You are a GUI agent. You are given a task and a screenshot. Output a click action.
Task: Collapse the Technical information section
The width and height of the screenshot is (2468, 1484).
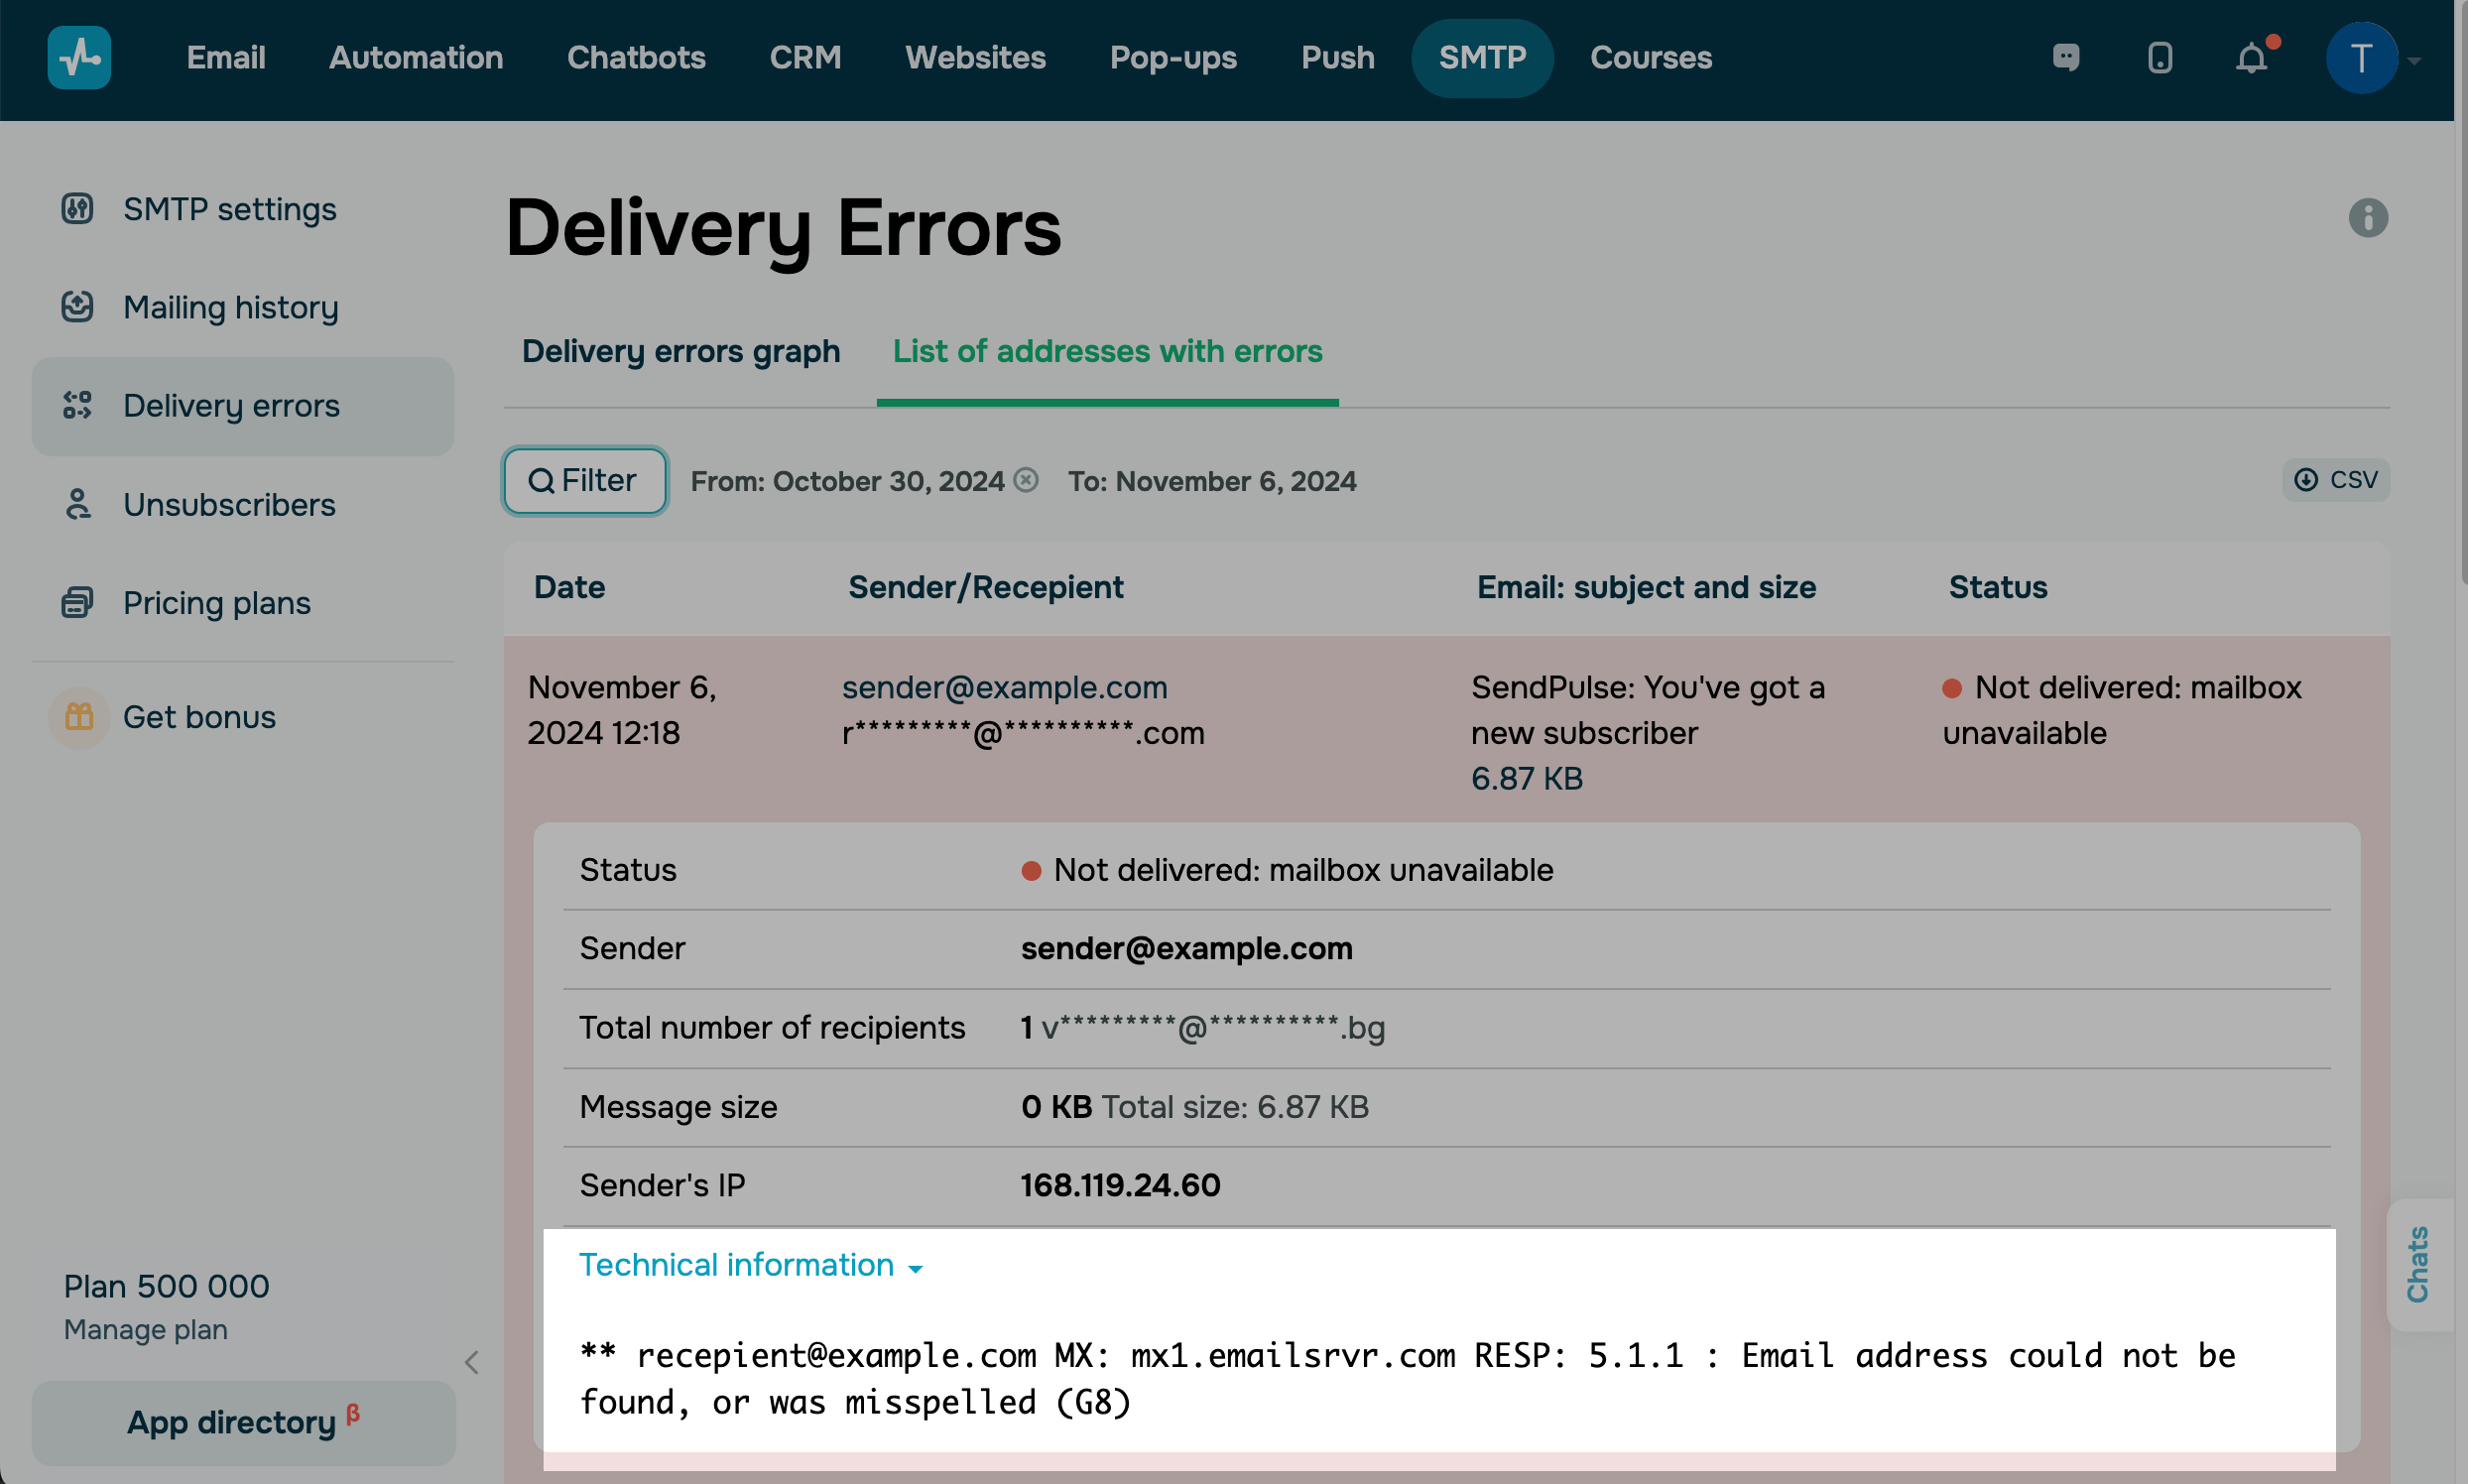[x=750, y=1266]
